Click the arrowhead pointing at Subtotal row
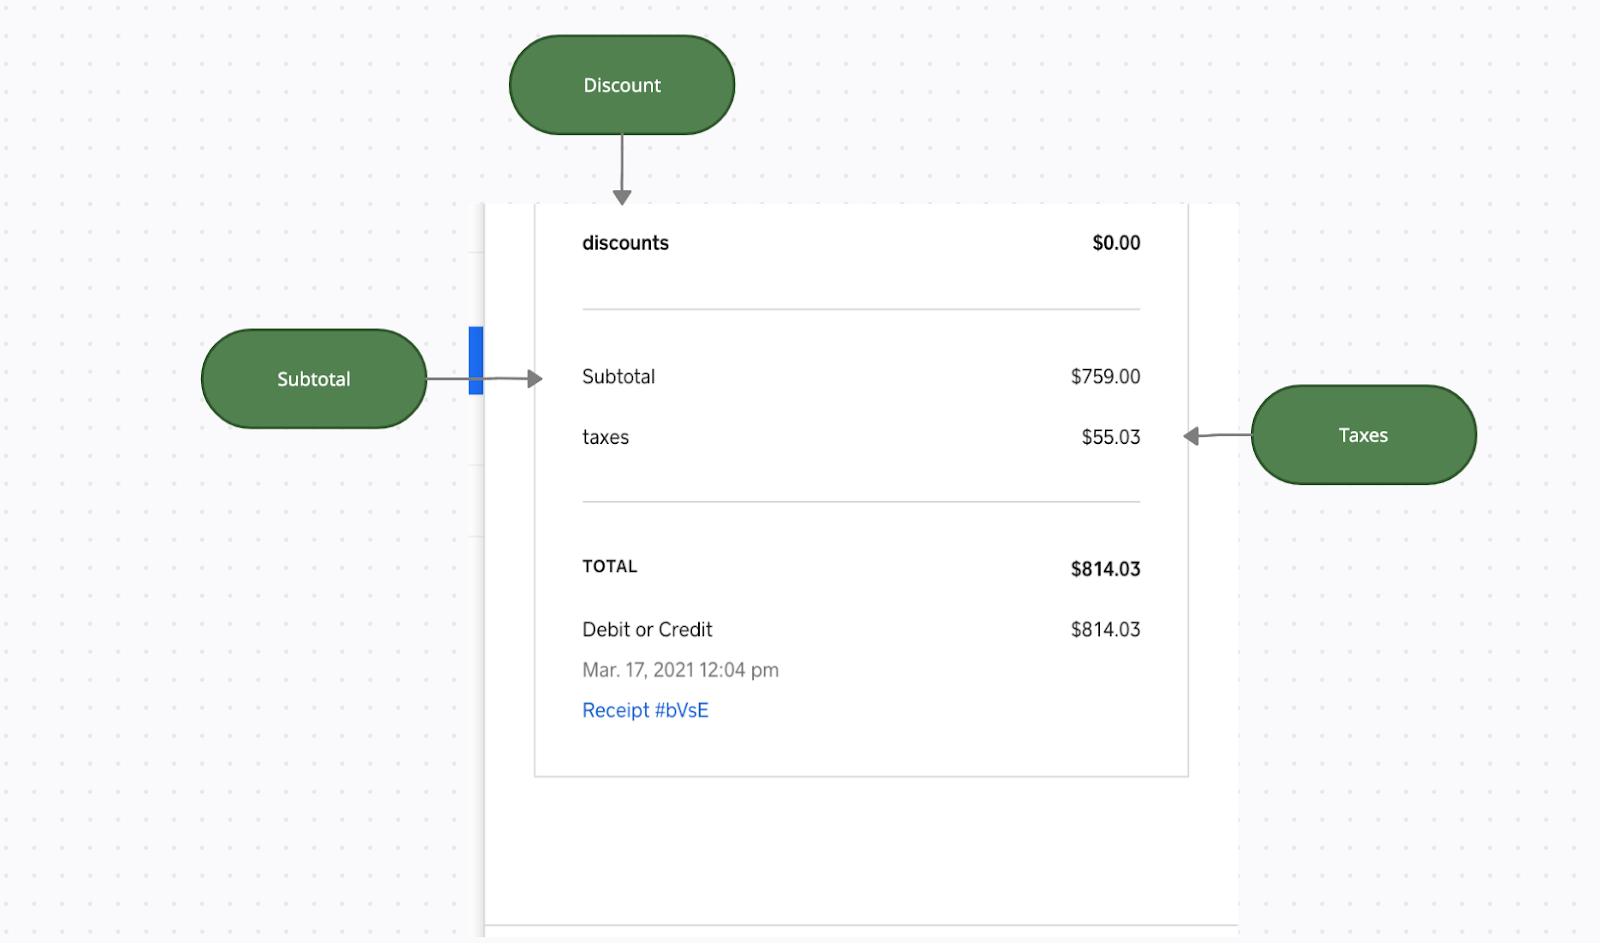1600x943 pixels. click(534, 379)
